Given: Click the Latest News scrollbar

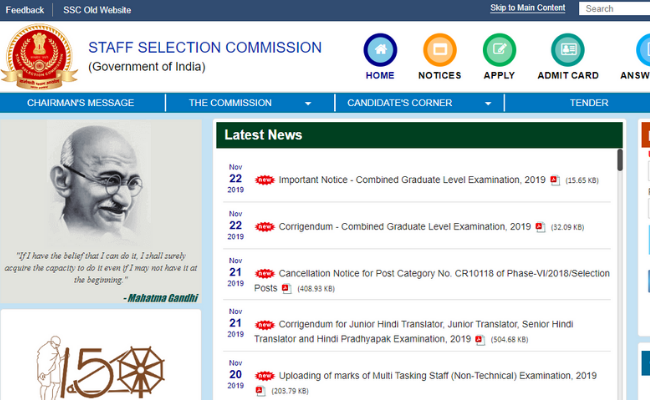Looking at the screenshot, I should [620, 160].
